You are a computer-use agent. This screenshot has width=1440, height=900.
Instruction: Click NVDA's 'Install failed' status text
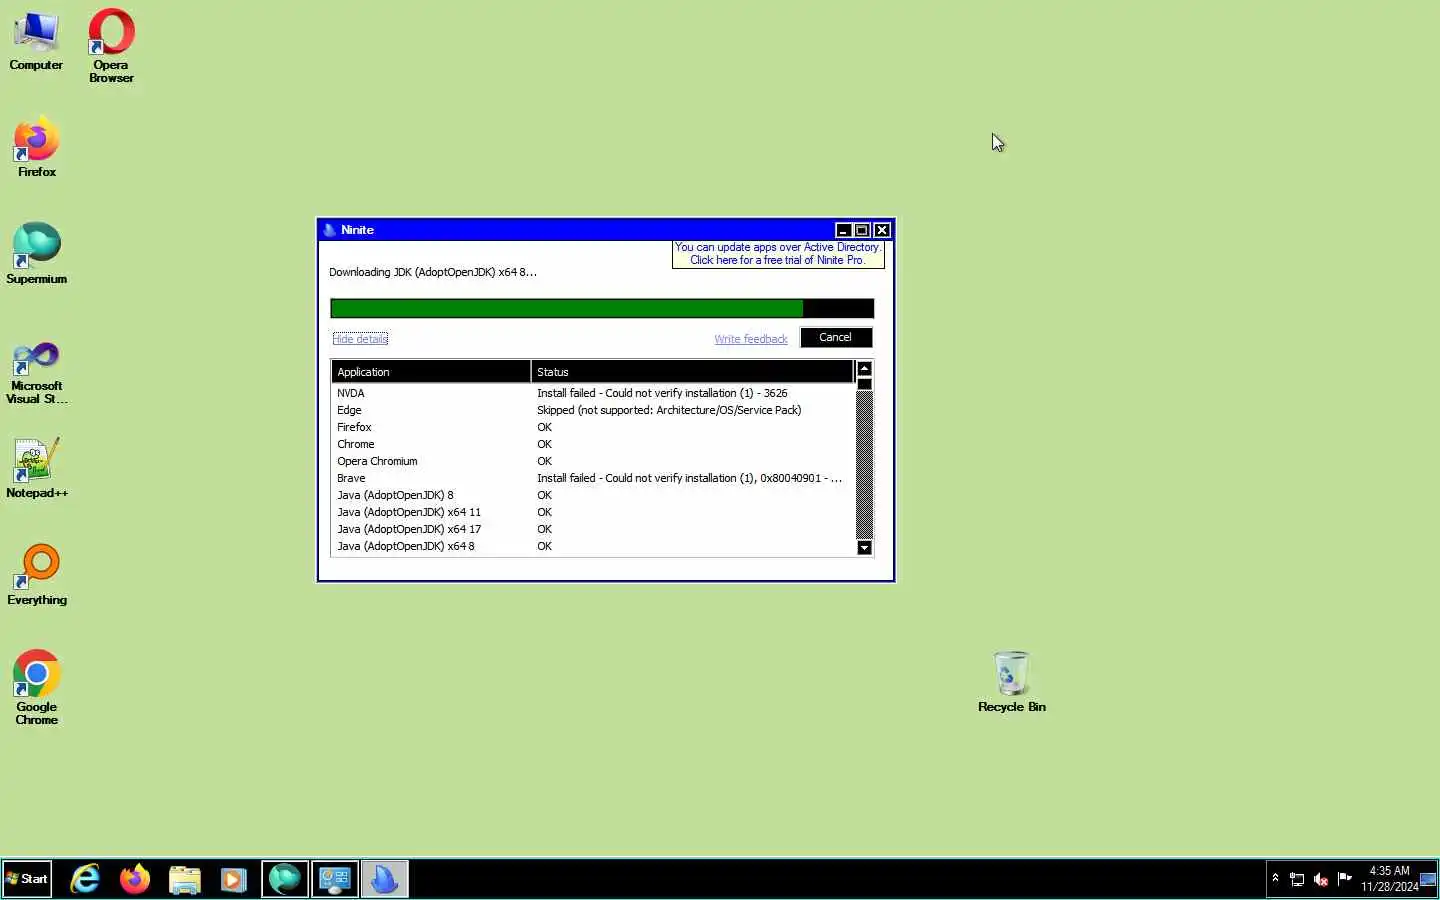[662, 393]
